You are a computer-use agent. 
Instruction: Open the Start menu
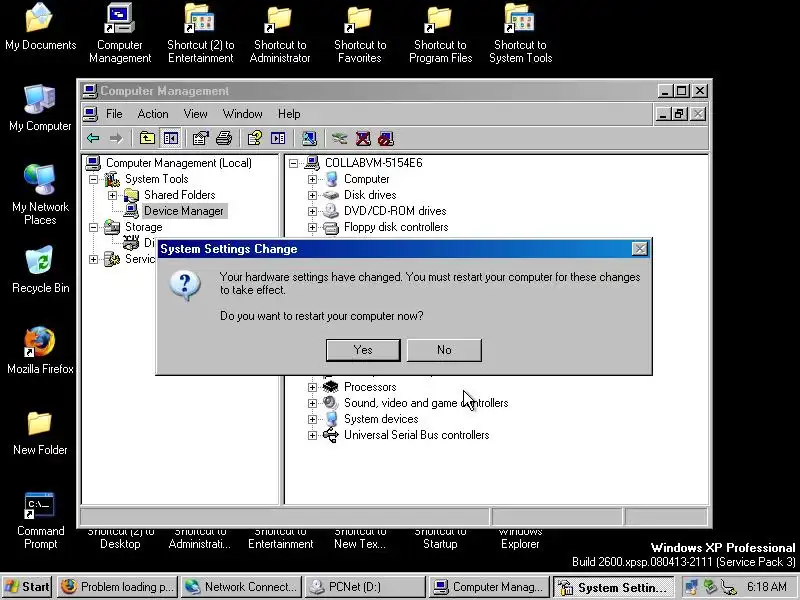pyautogui.click(x=27, y=587)
